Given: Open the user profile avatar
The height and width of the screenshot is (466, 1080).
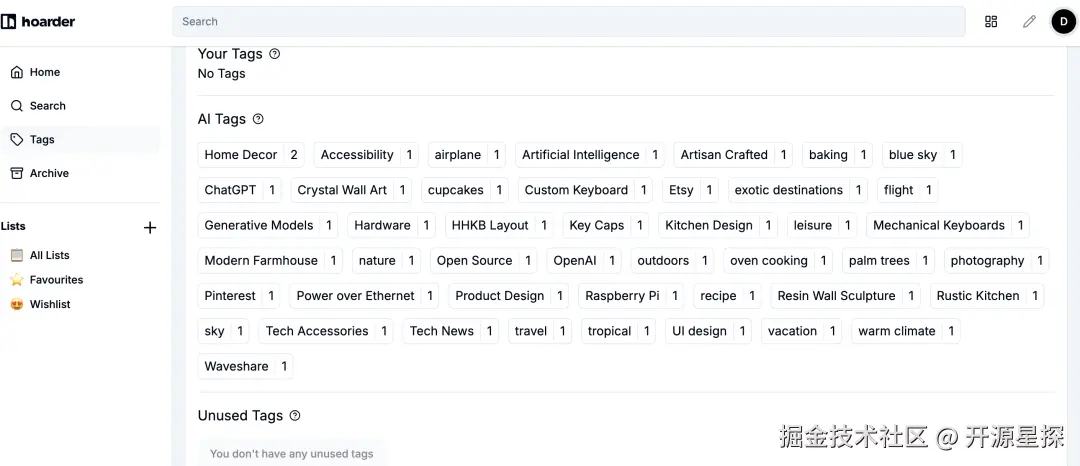Looking at the screenshot, I should coord(1063,21).
